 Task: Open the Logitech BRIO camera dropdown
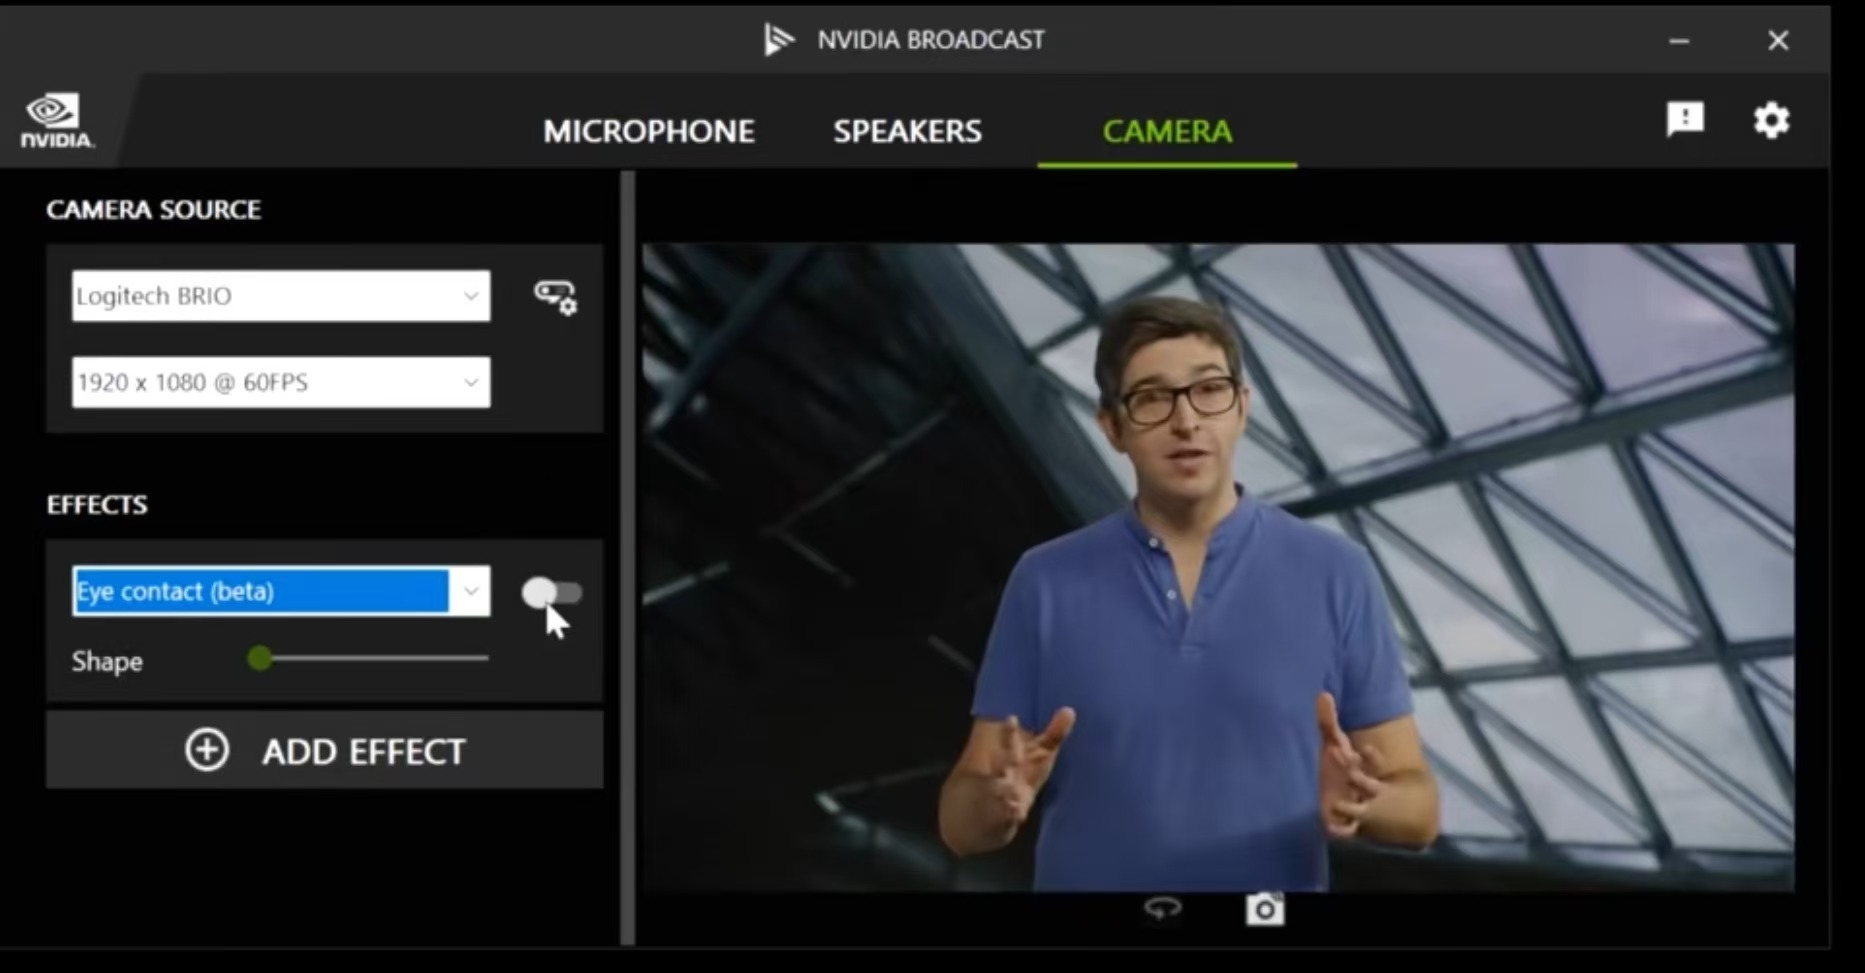click(280, 296)
